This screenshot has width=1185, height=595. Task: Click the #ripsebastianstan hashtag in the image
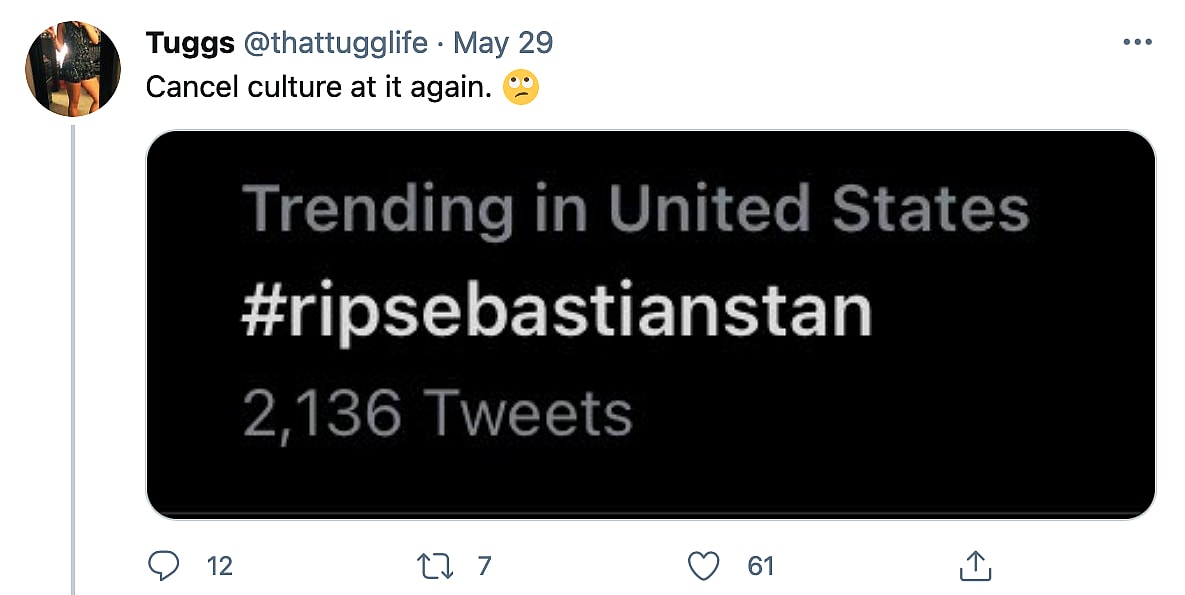click(x=556, y=311)
